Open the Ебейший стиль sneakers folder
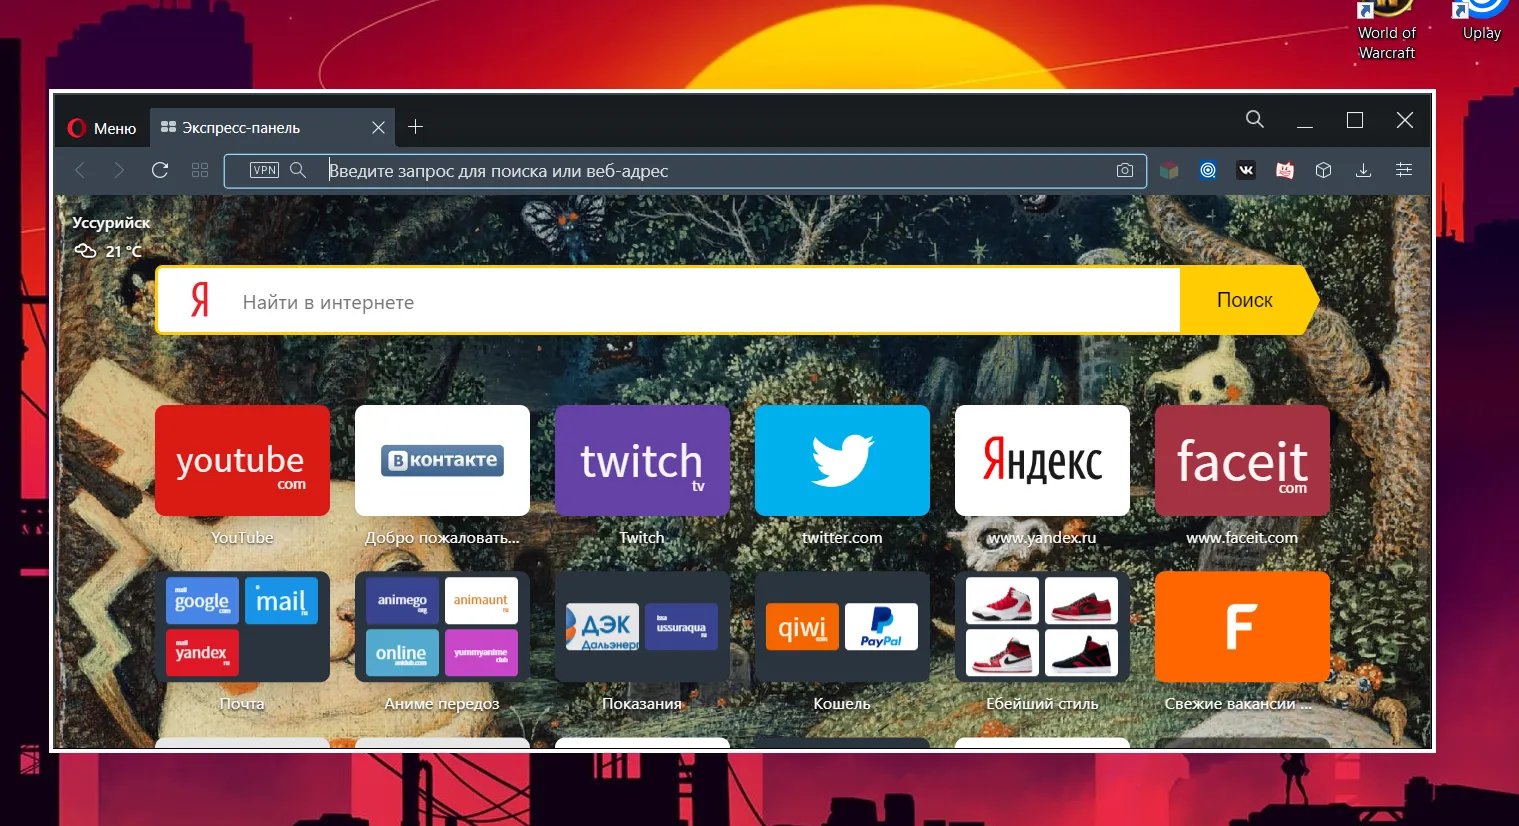The image size is (1519, 826). coord(1042,627)
